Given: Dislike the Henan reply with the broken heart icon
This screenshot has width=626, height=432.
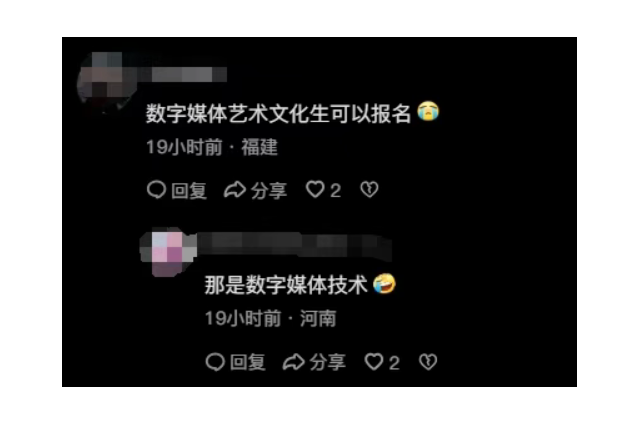Looking at the screenshot, I should [x=428, y=362].
